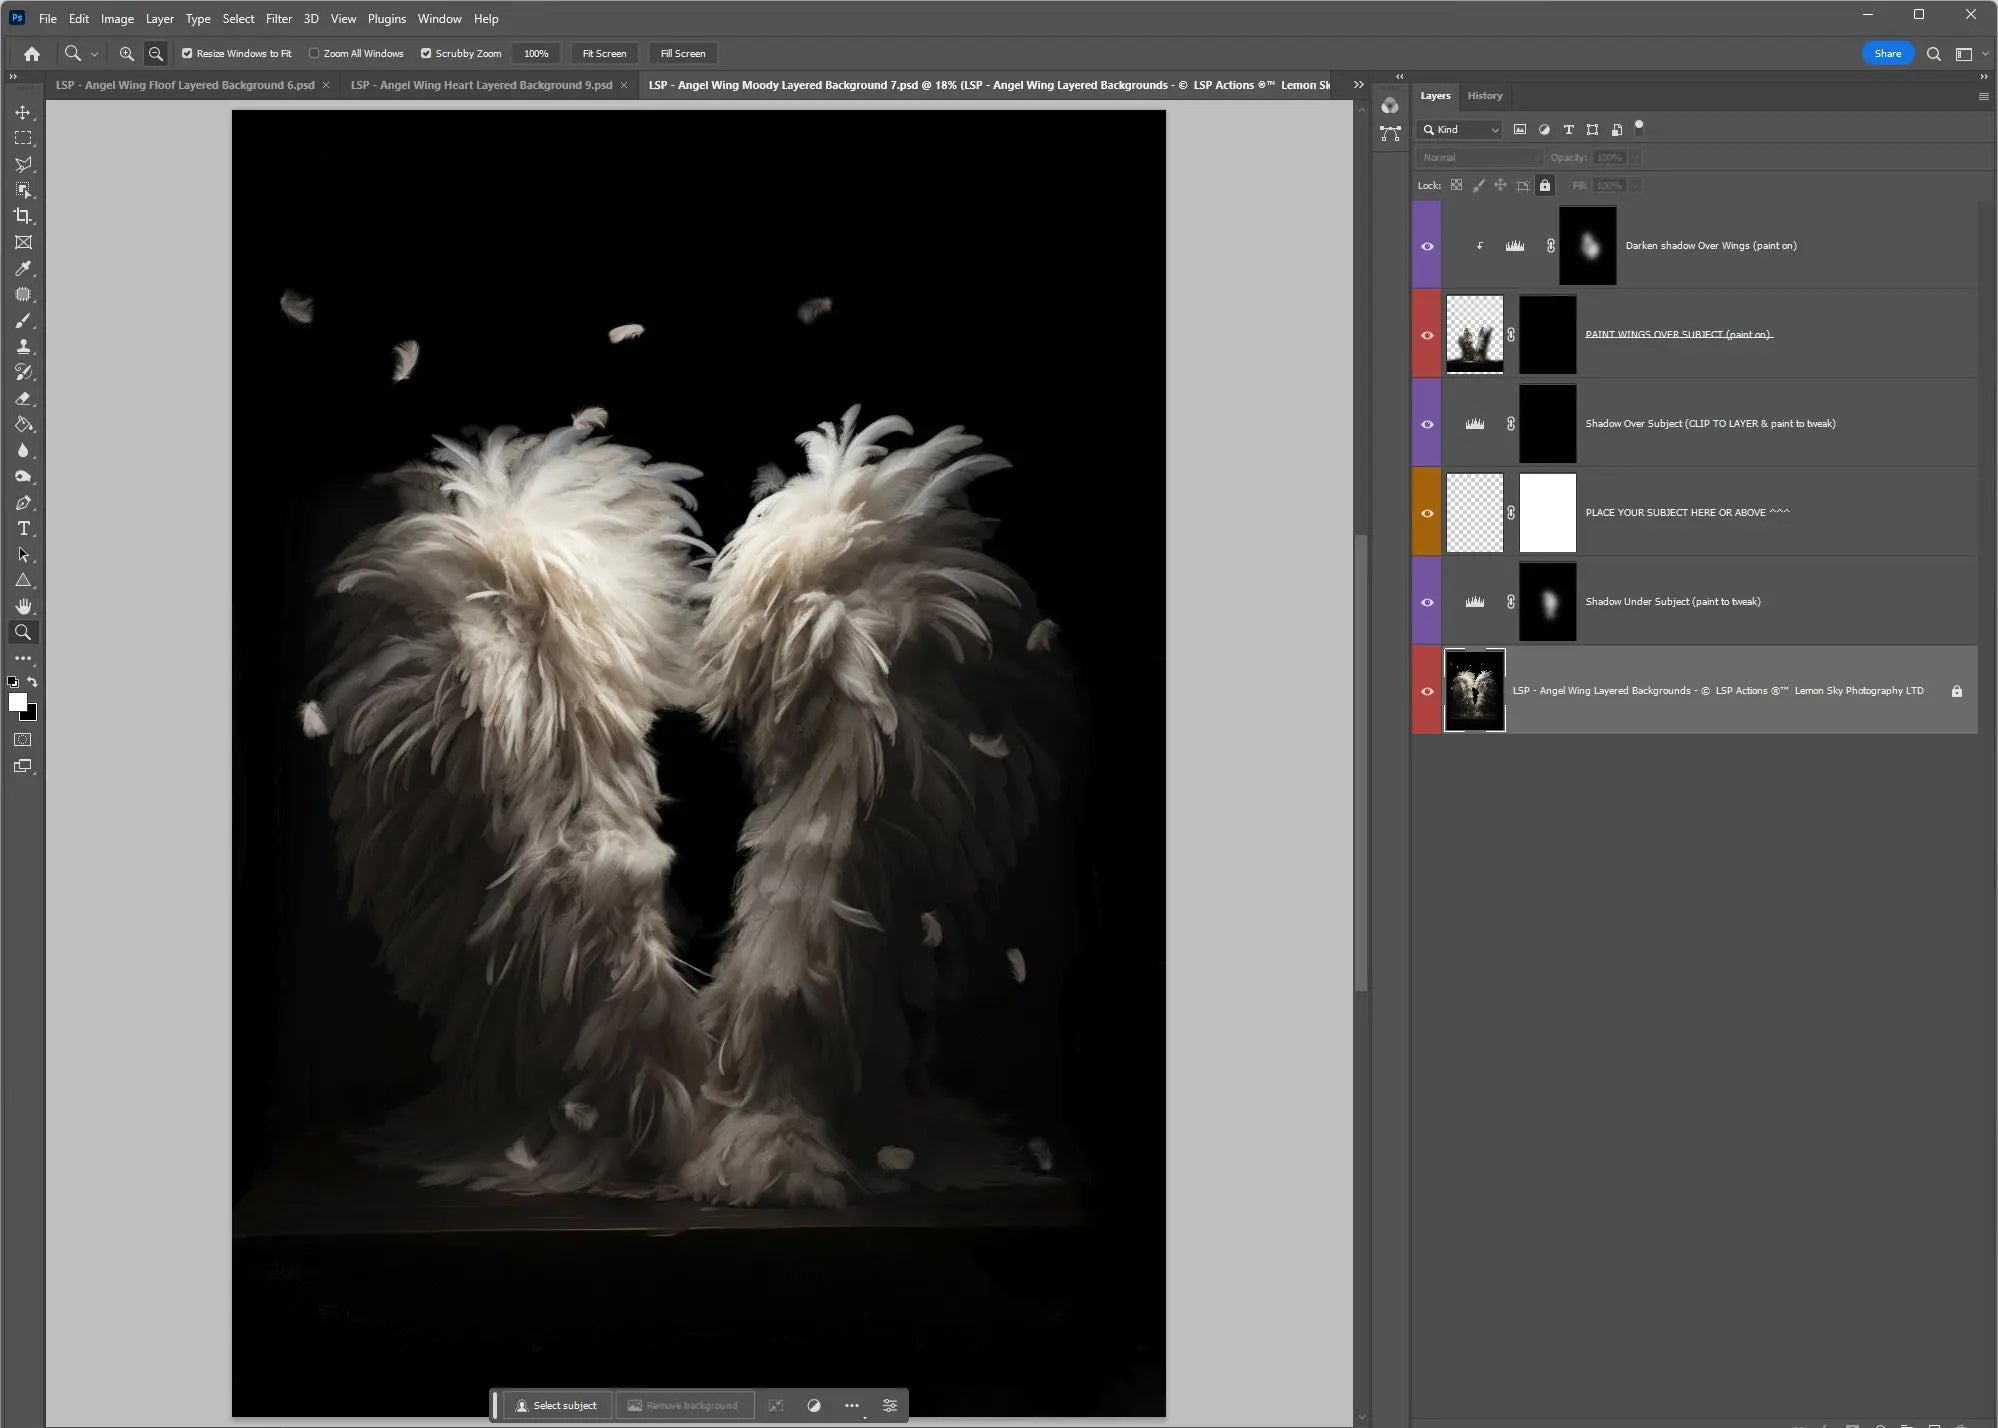Uncheck Resize Windows to Fit
This screenshot has height=1428, width=1998.
click(187, 53)
